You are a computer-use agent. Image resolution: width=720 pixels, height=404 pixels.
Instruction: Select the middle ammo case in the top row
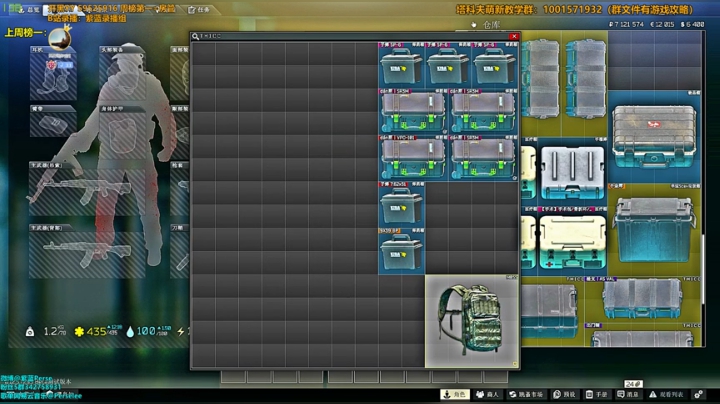coord(448,65)
